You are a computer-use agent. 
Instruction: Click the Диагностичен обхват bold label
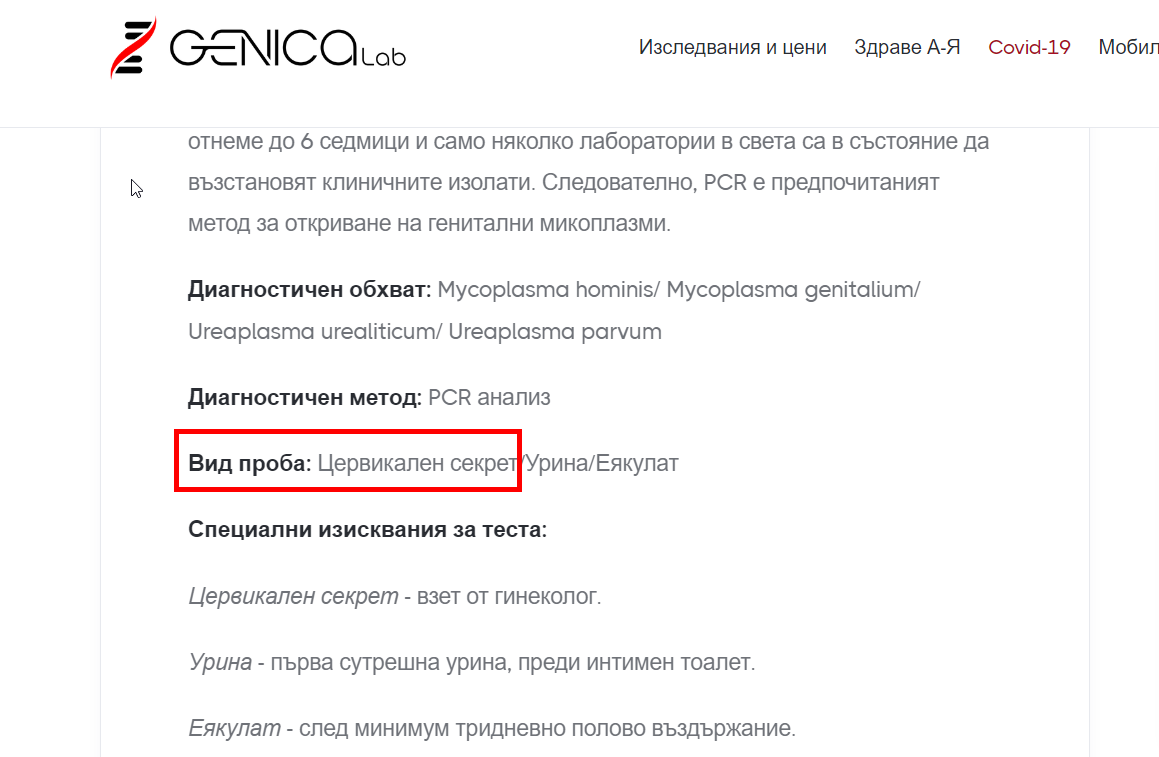click(x=309, y=290)
